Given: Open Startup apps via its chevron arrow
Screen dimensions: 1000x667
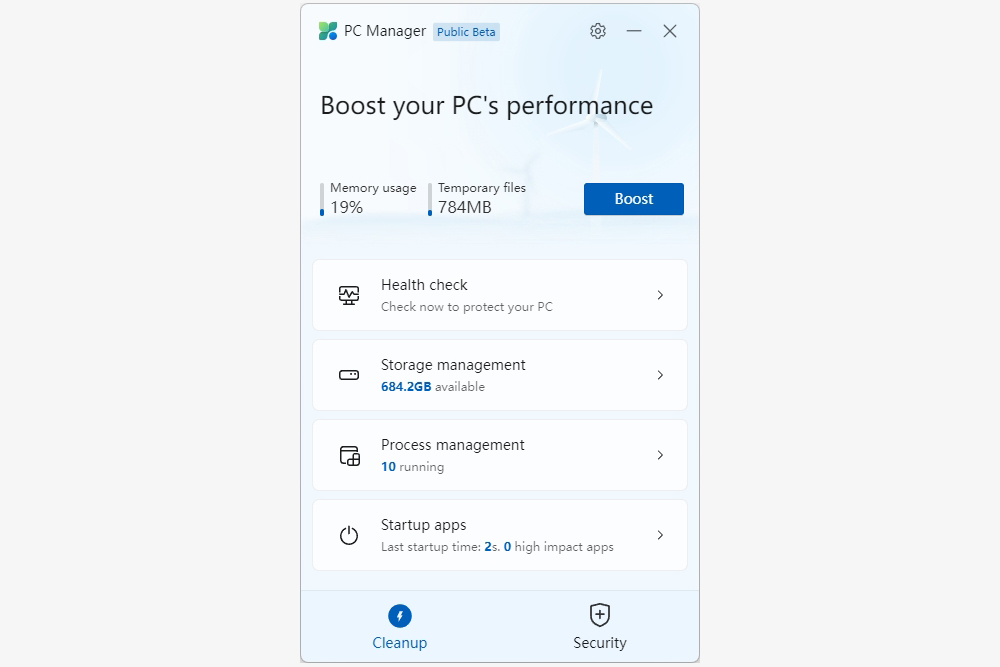Looking at the screenshot, I should click(660, 535).
